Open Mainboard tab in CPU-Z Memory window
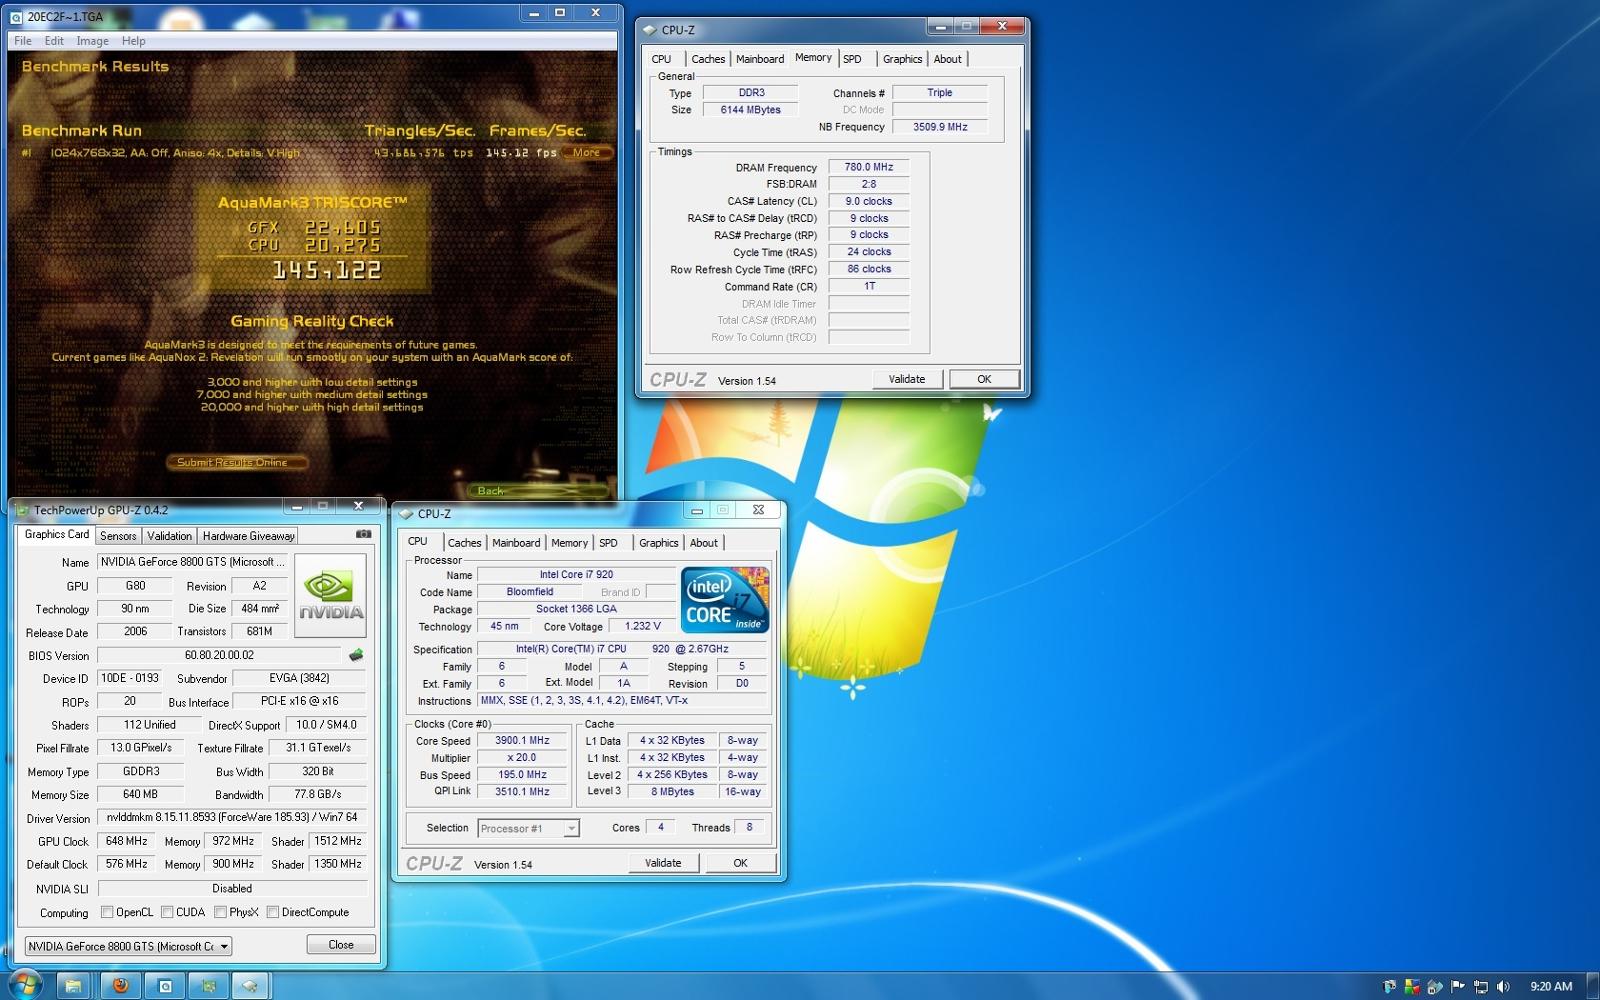1600x1000 pixels. [x=760, y=59]
